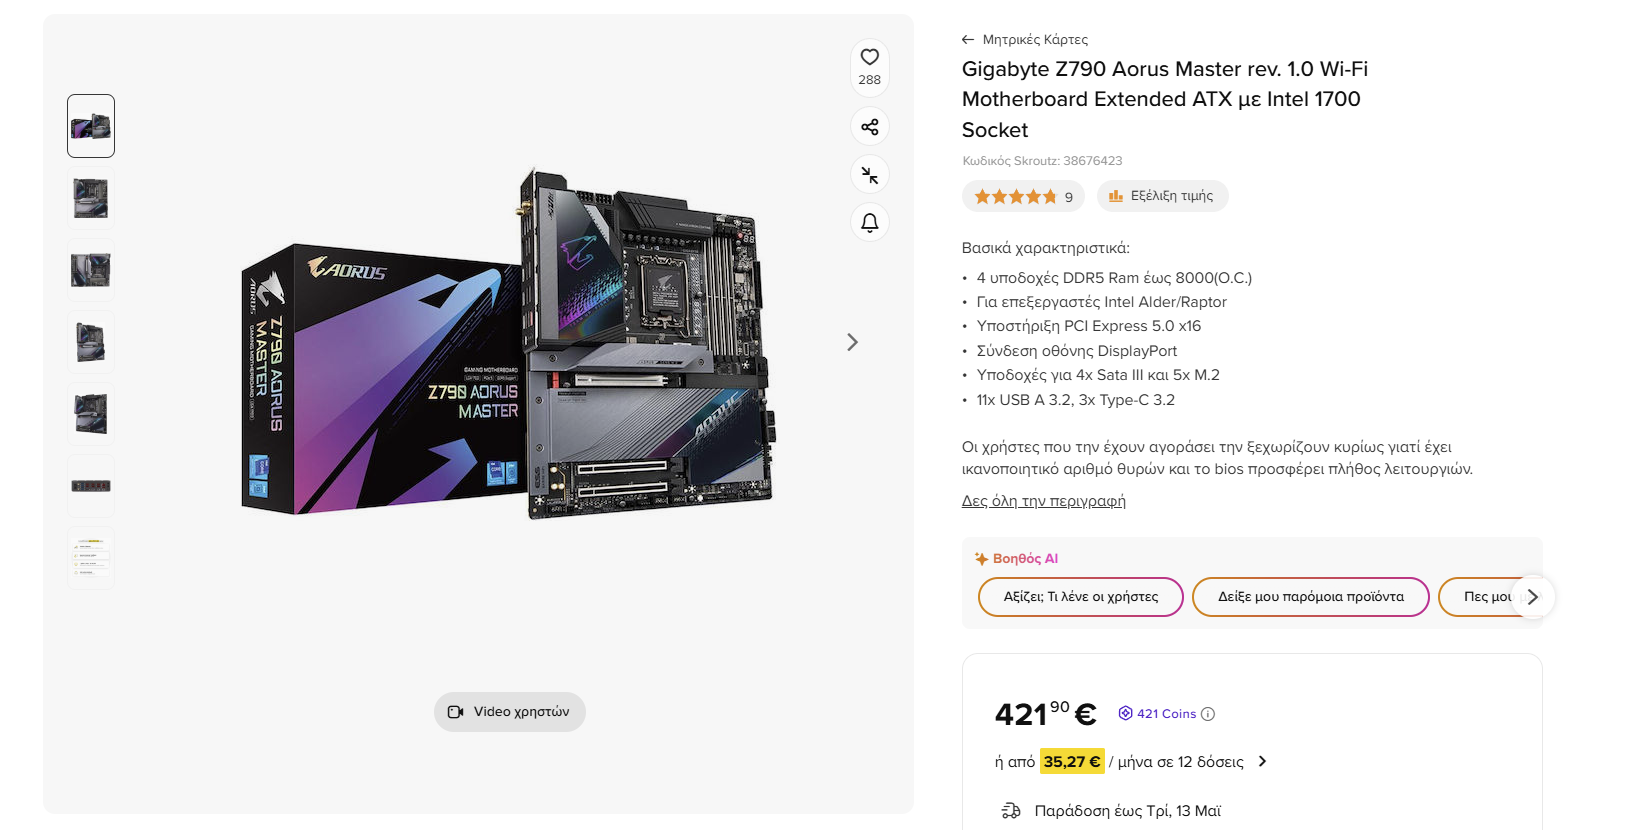View the rear I/O panel thumbnail
This screenshot has height=830, width=1632.
click(91, 486)
